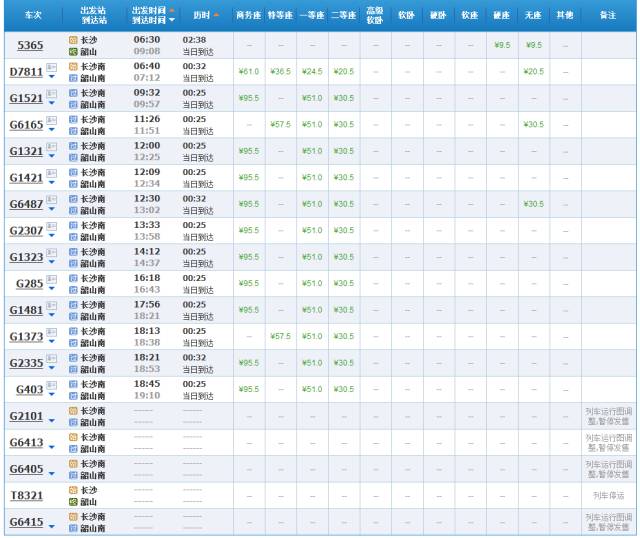The width and height of the screenshot is (640, 538).
Task: Expand stop details arrow for train G6405
Action: pyautogui.click(x=51, y=474)
